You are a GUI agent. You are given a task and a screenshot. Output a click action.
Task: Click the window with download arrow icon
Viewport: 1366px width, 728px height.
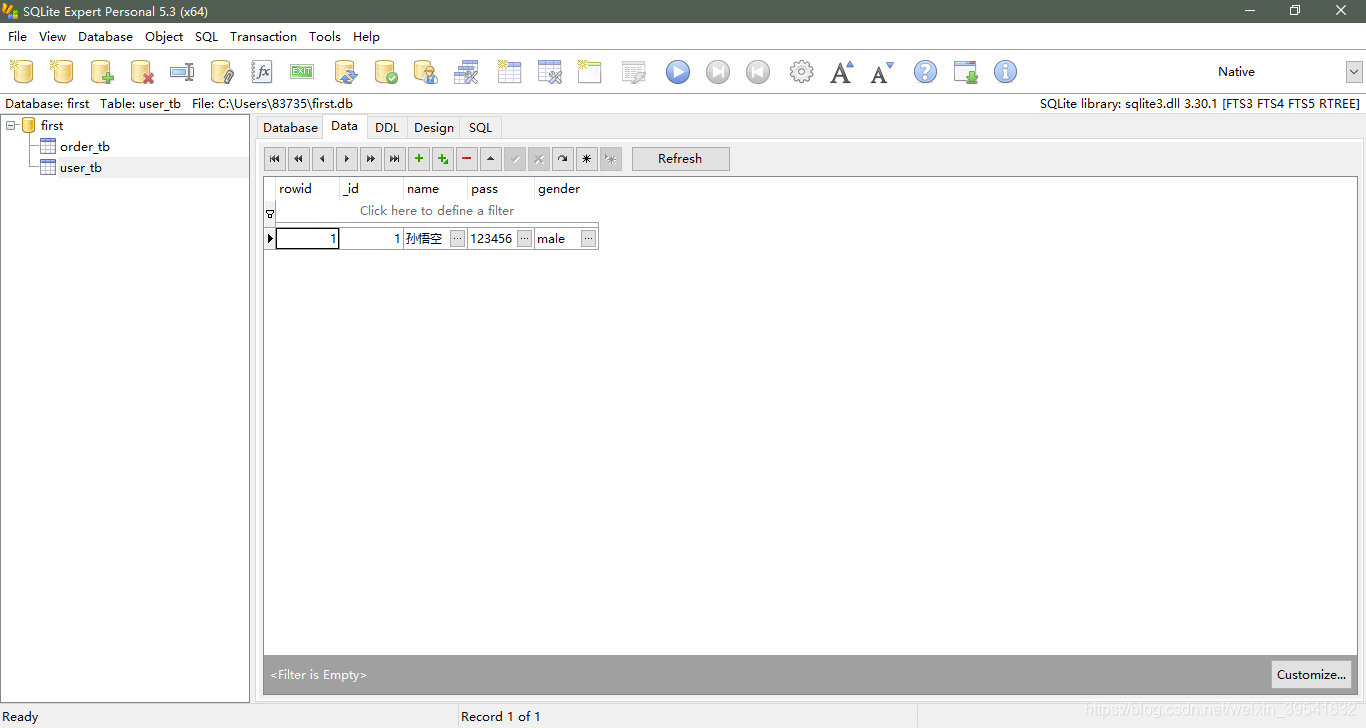966,72
